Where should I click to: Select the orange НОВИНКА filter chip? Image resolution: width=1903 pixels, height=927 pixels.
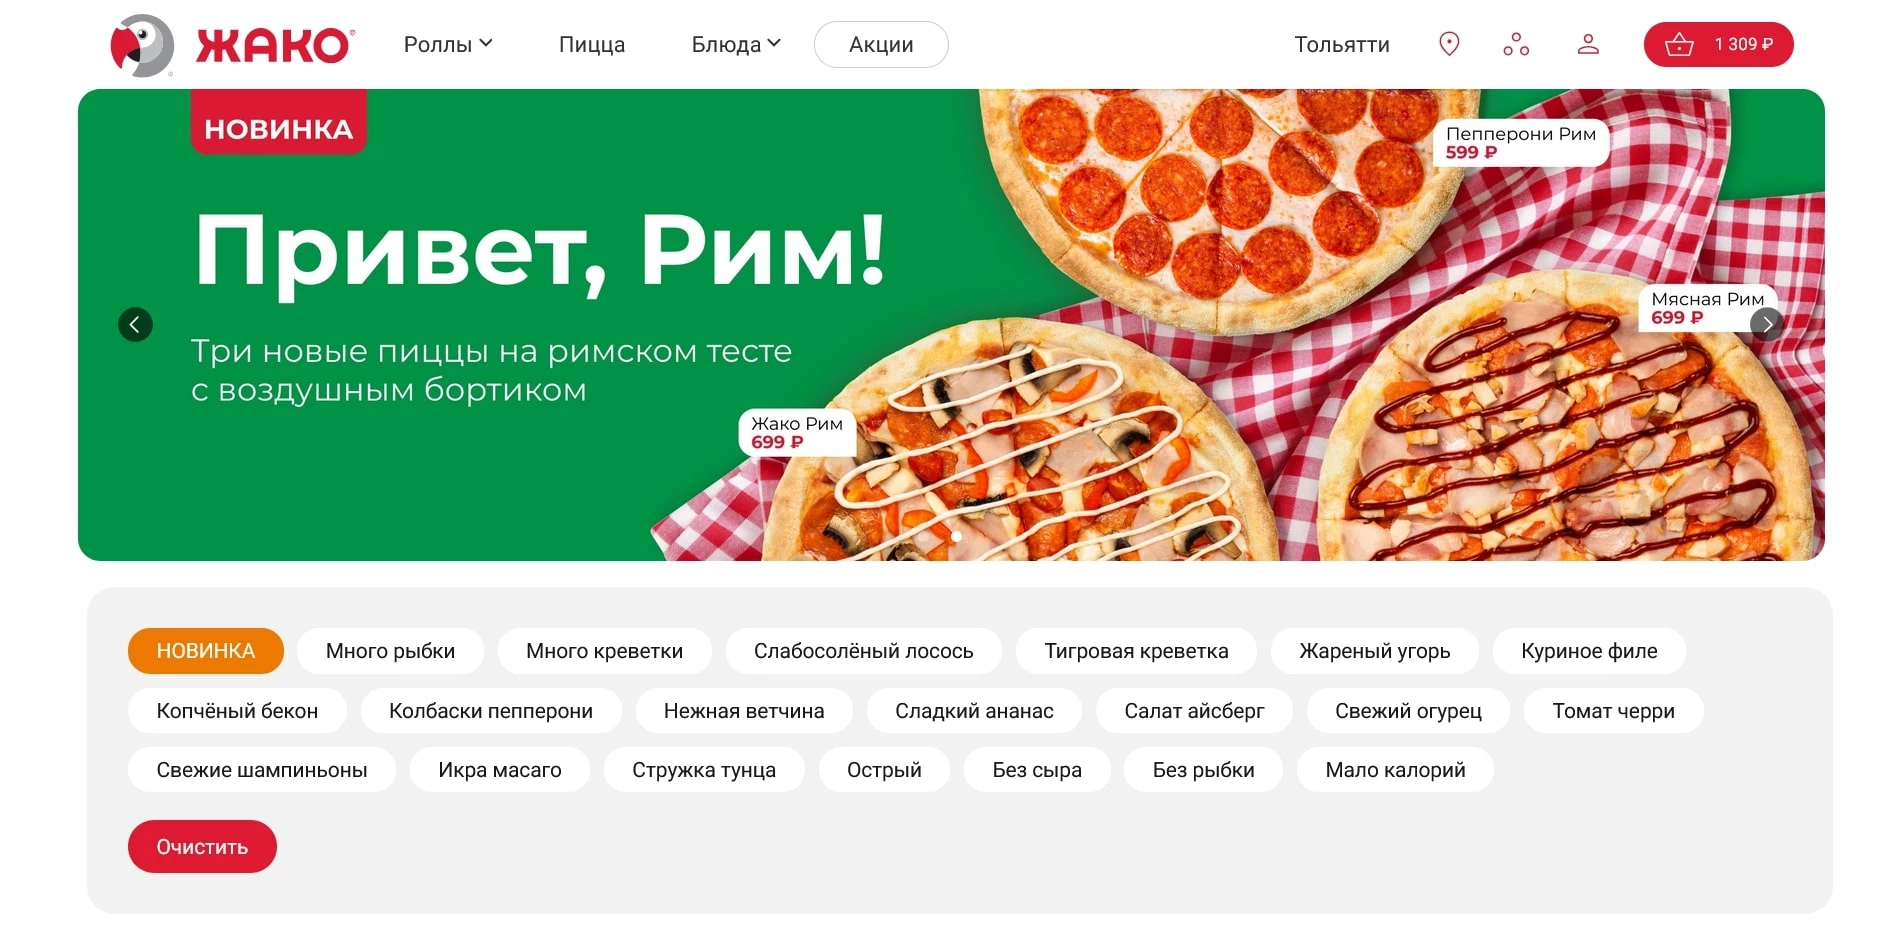[206, 651]
